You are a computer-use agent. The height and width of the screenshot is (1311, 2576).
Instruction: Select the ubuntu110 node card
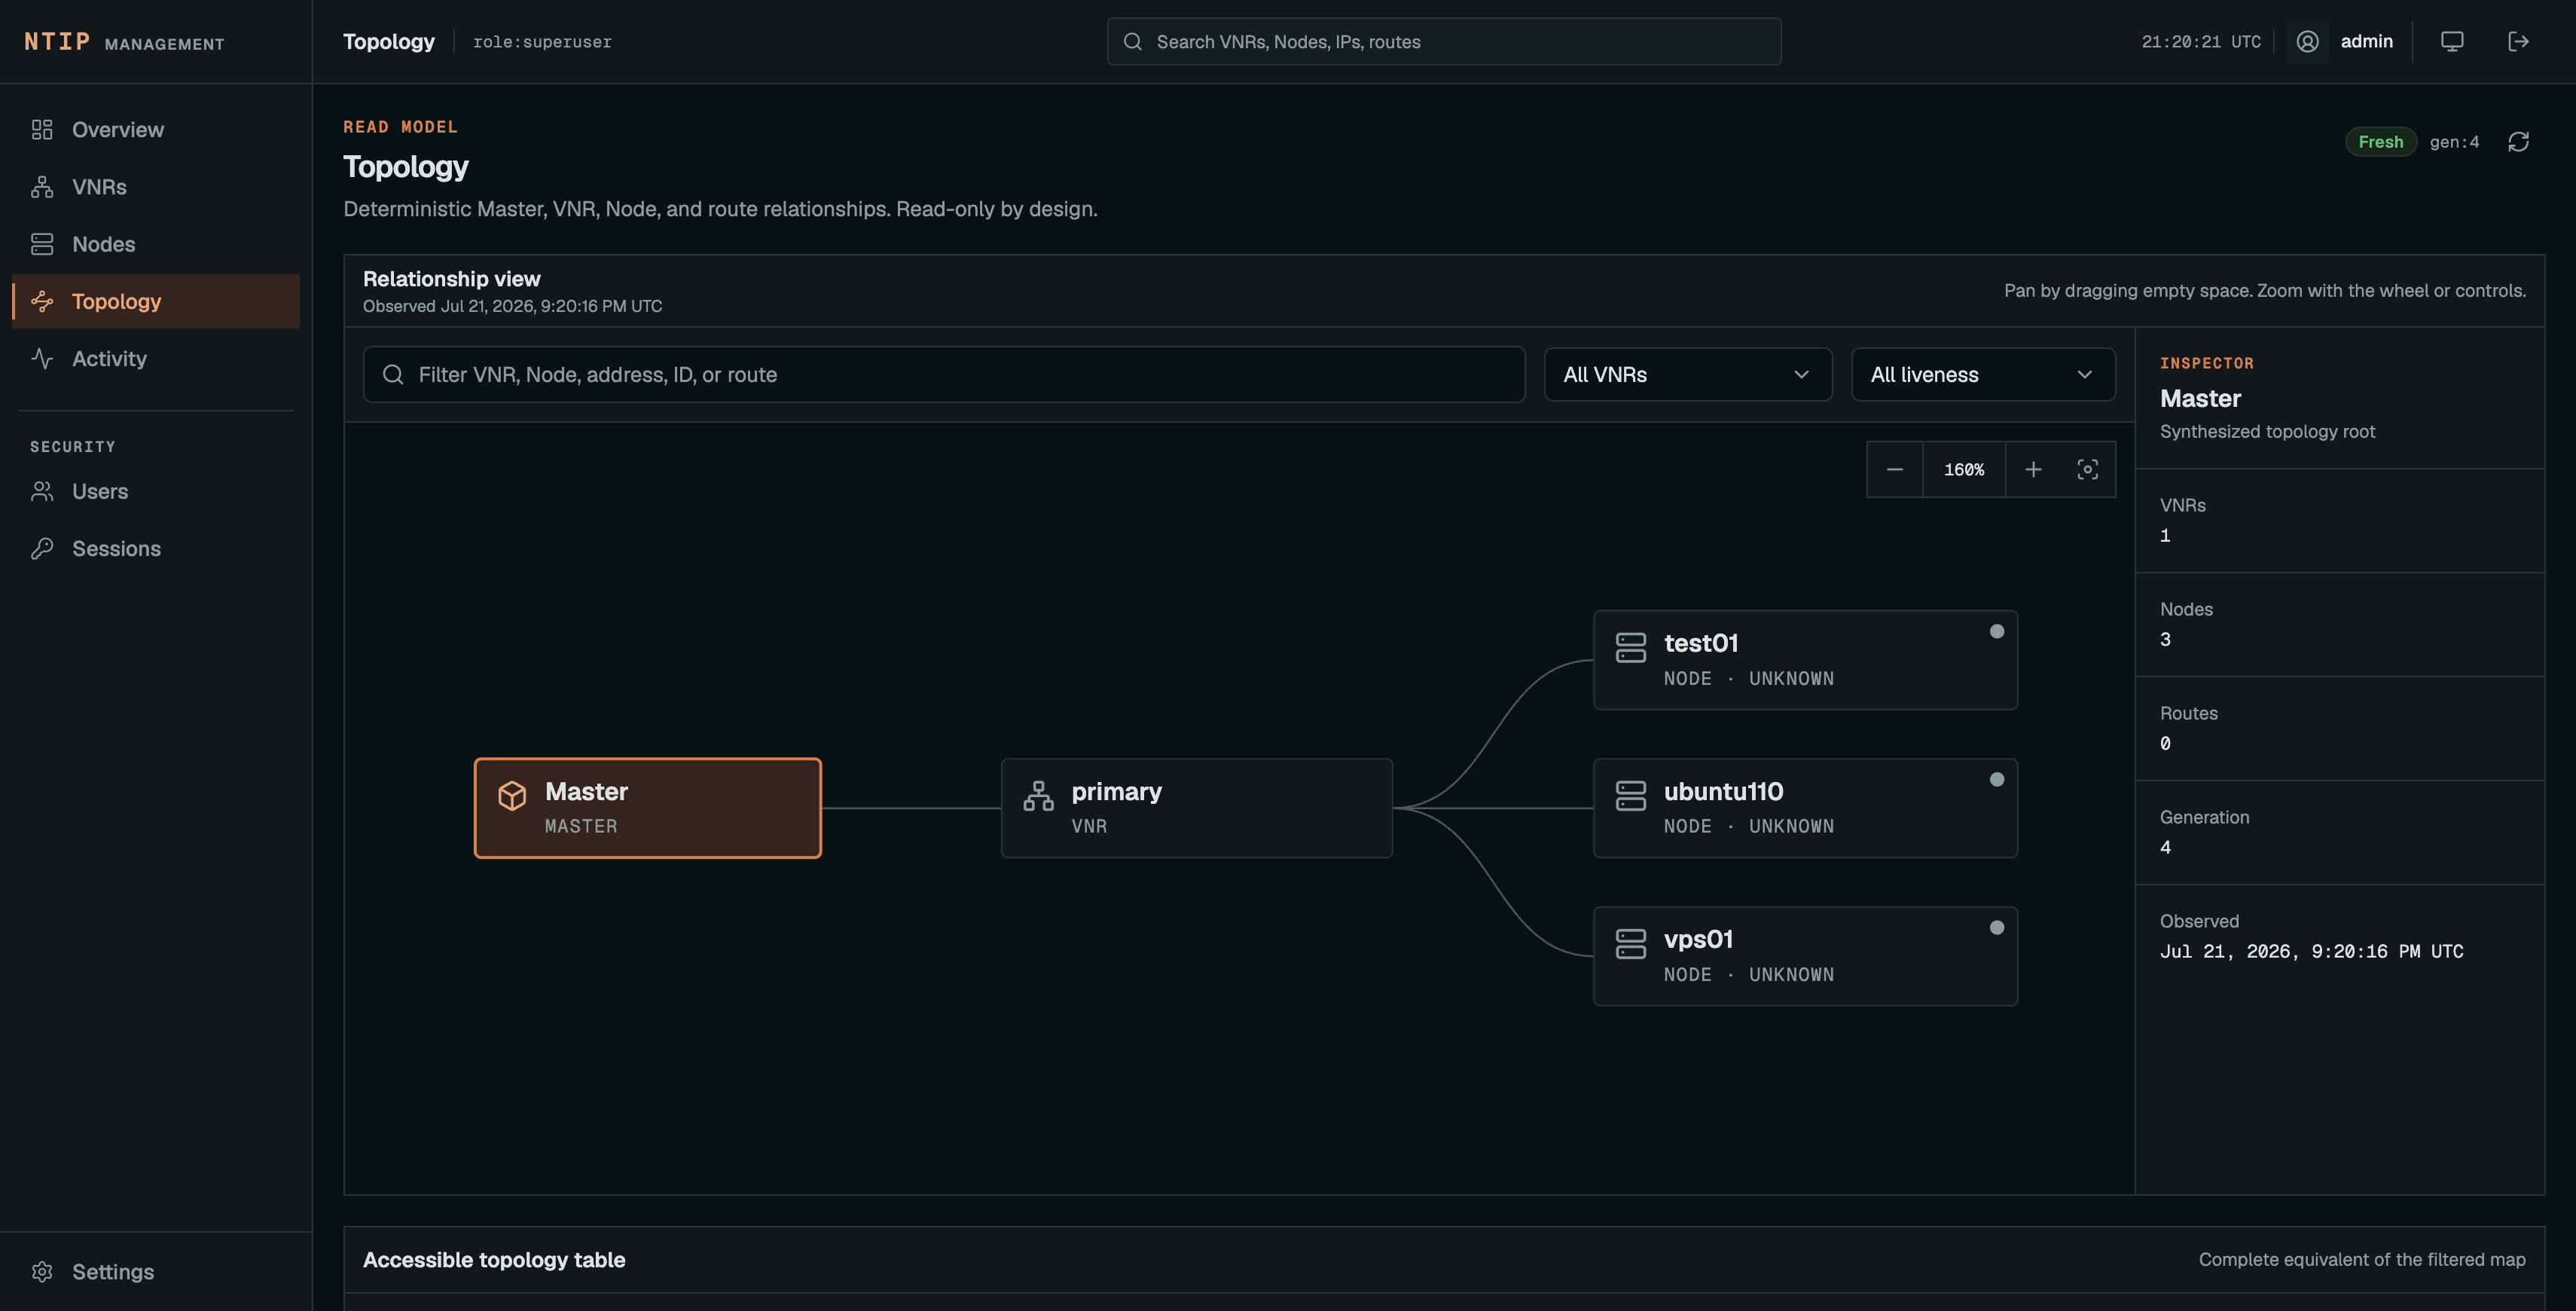[x=1805, y=808]
